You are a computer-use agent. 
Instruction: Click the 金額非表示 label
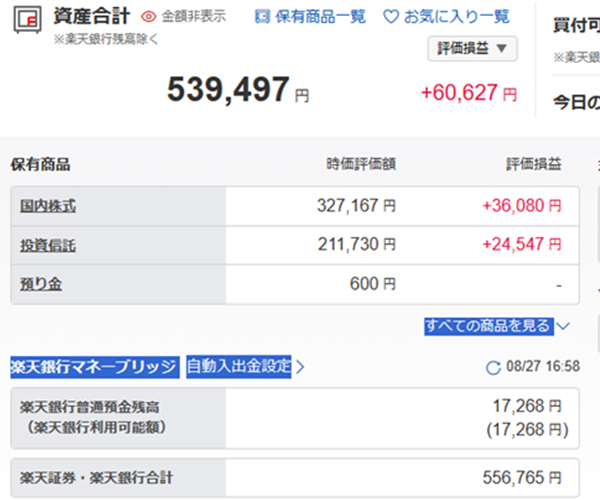193,17
